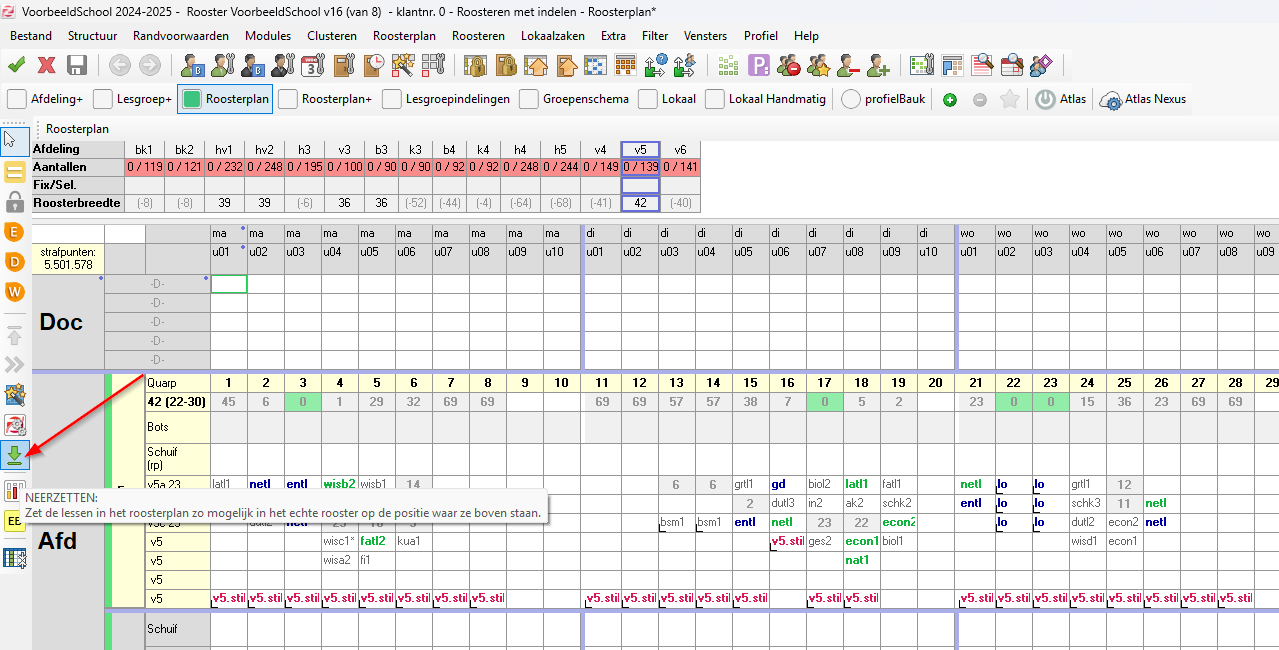Image resolution: width=1279 pixels, height=650 pixels.
Task: Click the green plus add-profile icon
Action: [x=950, y=100]
